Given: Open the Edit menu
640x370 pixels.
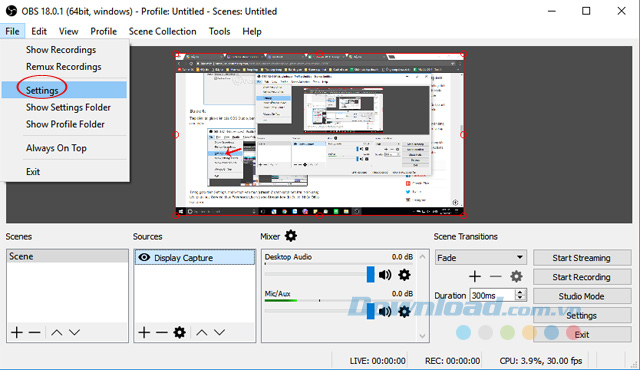Looking at the screenshot, I should 39,31.
